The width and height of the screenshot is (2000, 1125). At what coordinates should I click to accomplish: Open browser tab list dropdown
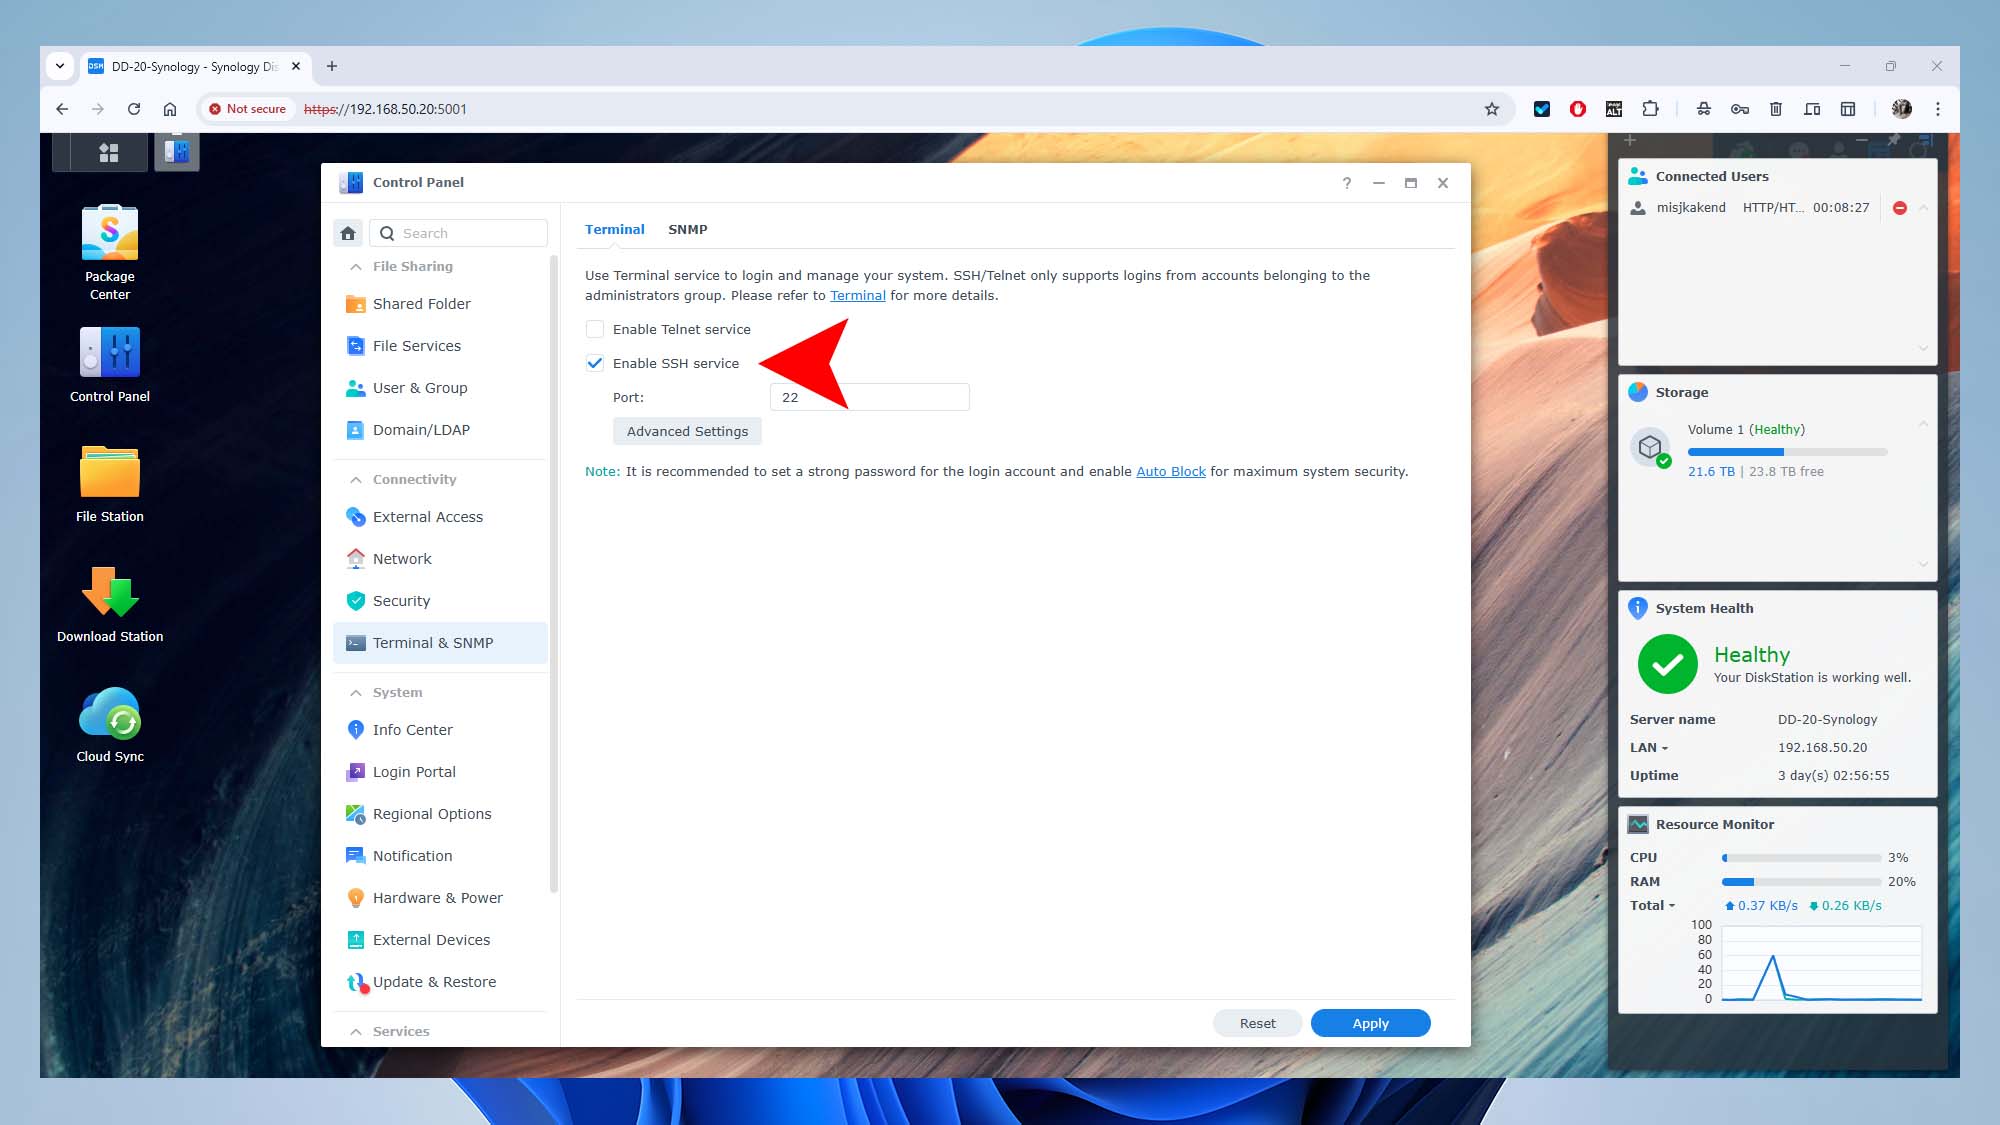pos(60,66)
